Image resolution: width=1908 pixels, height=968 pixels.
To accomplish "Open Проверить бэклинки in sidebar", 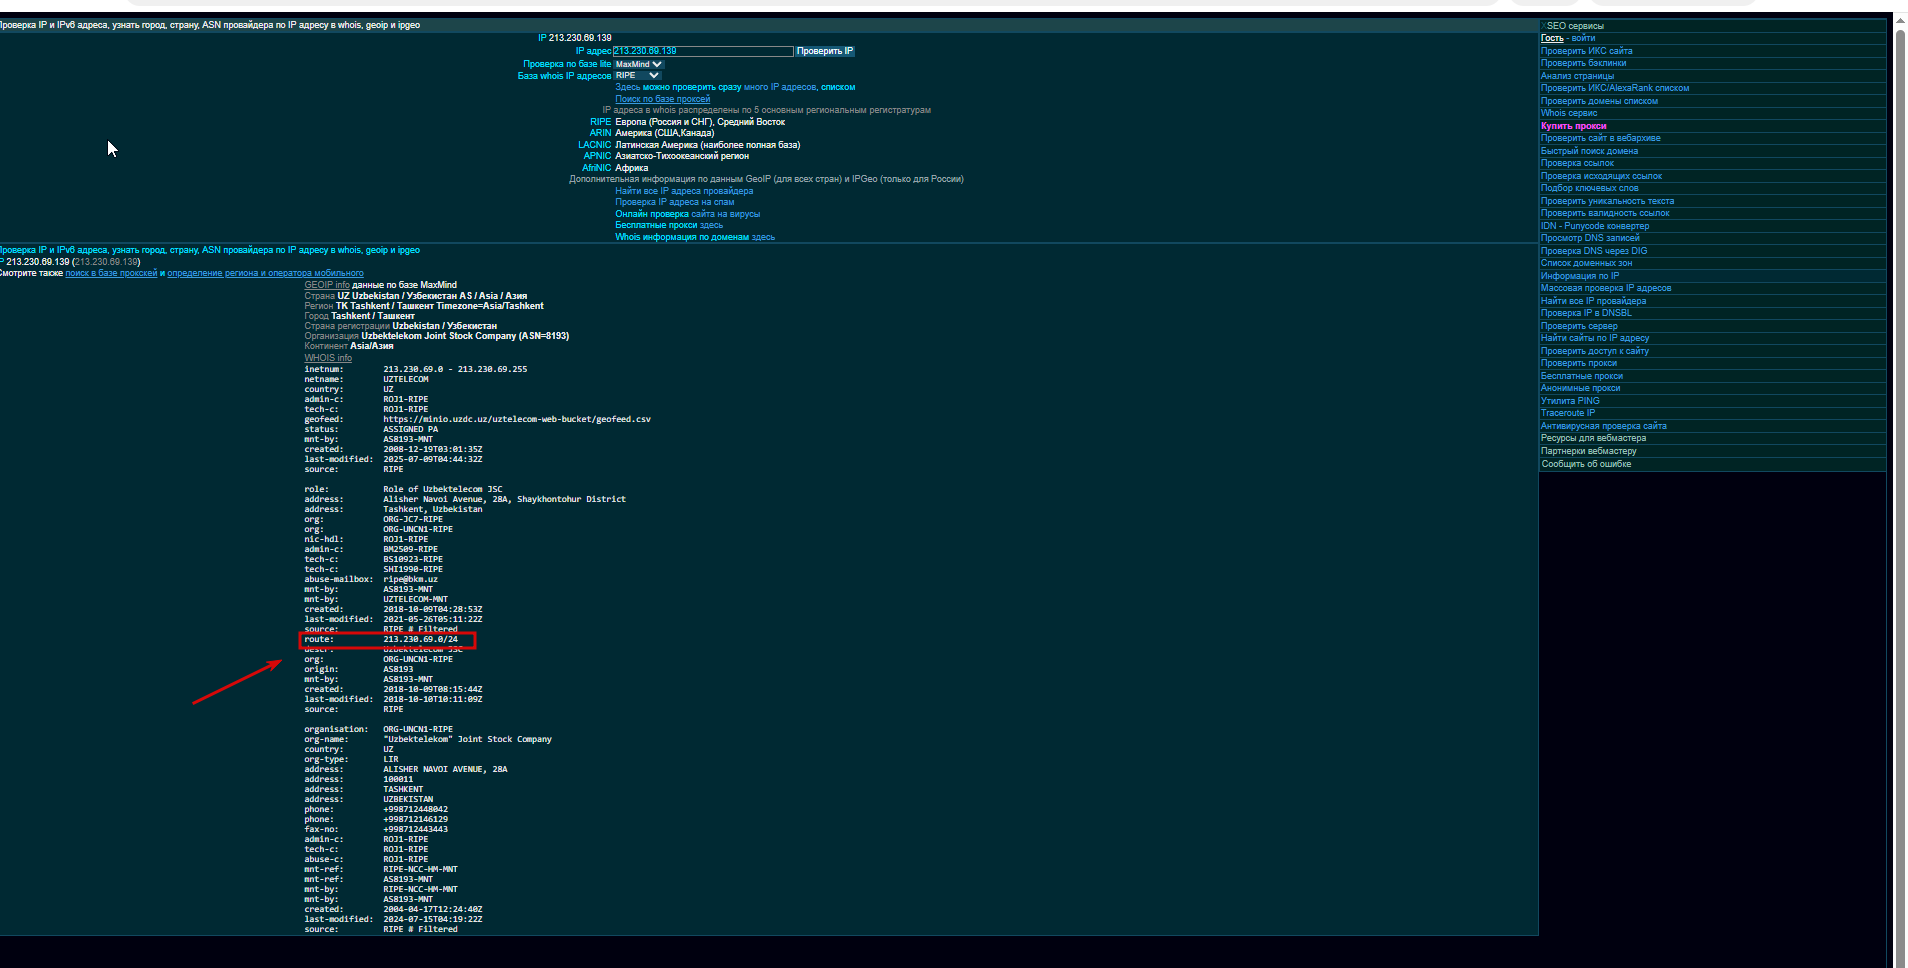I will click(1584, 63).
